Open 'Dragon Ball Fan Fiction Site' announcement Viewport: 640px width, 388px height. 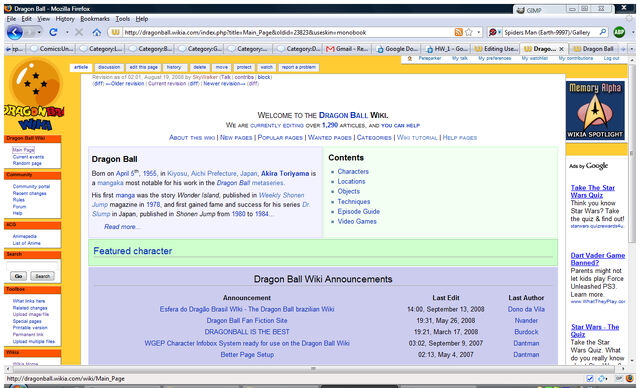tap(247, 321)
